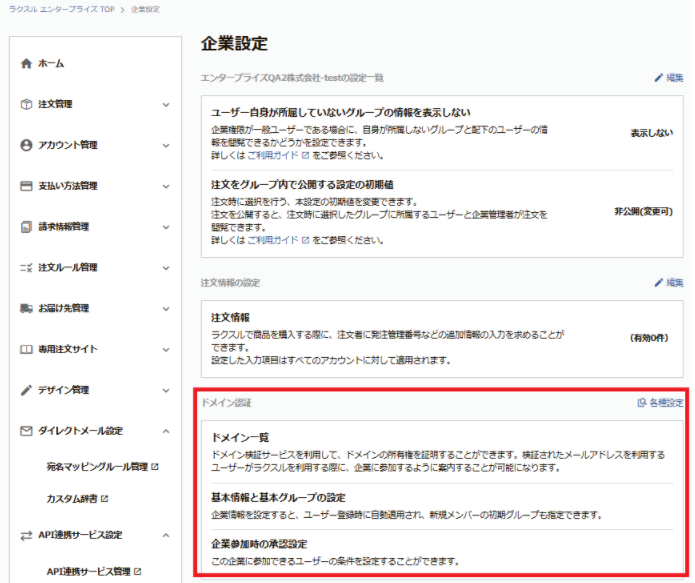This screenshot has width=695, height=583.
Task: Select 専用注文サイト in sidebar
Action: point(68,349)
